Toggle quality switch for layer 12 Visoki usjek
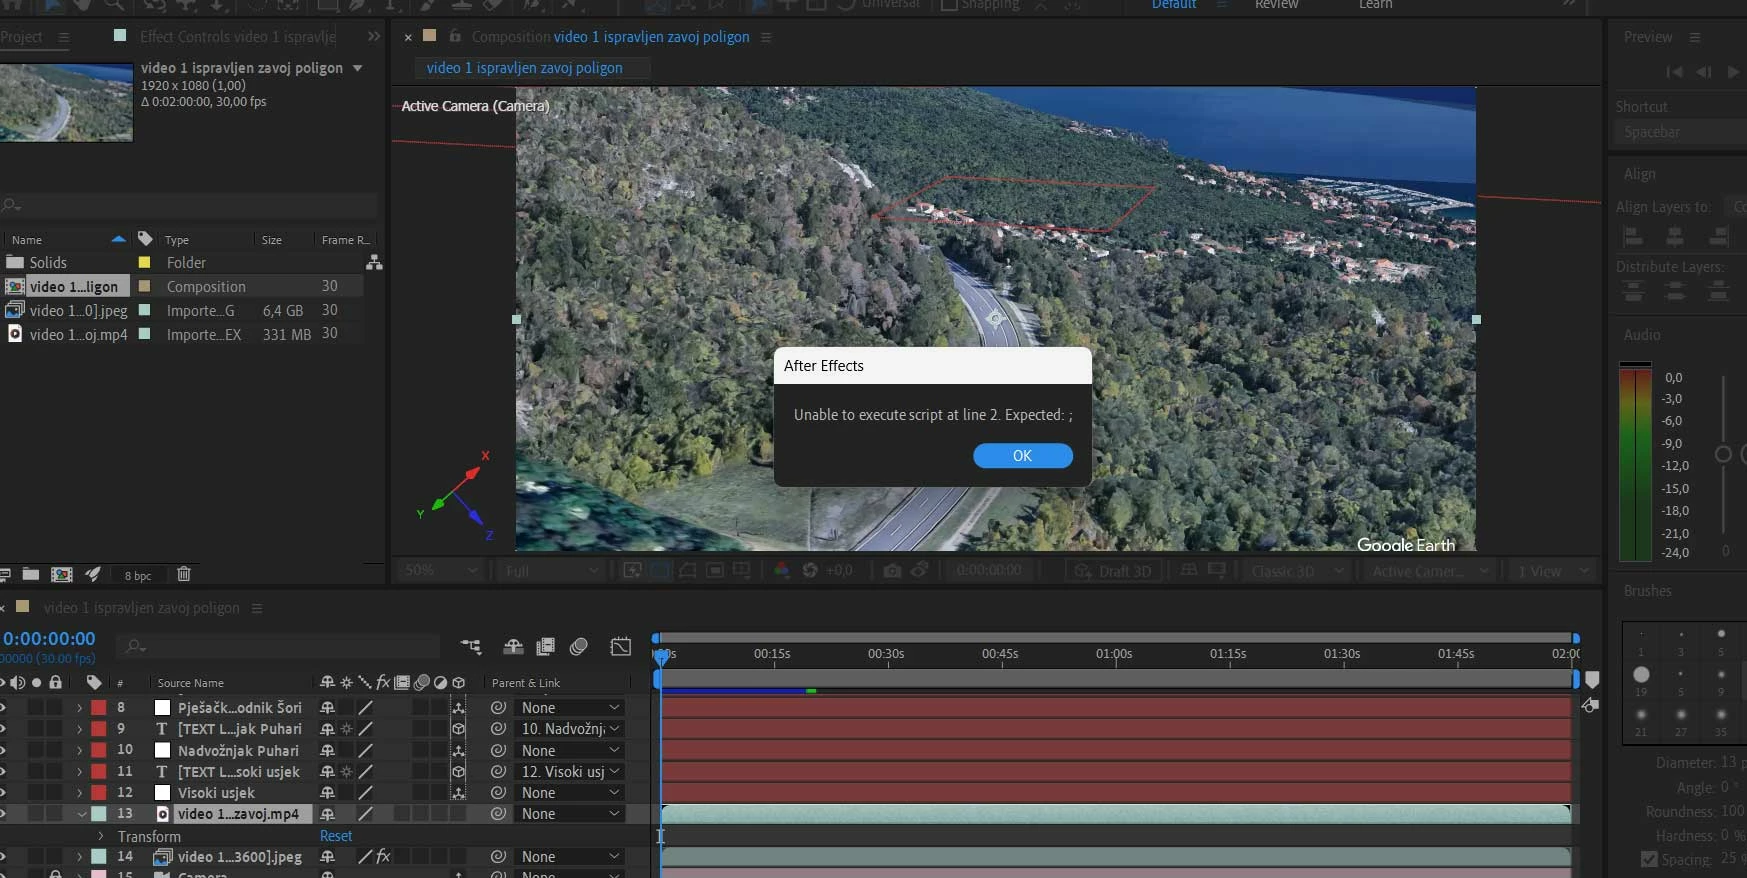 point(366,792)
